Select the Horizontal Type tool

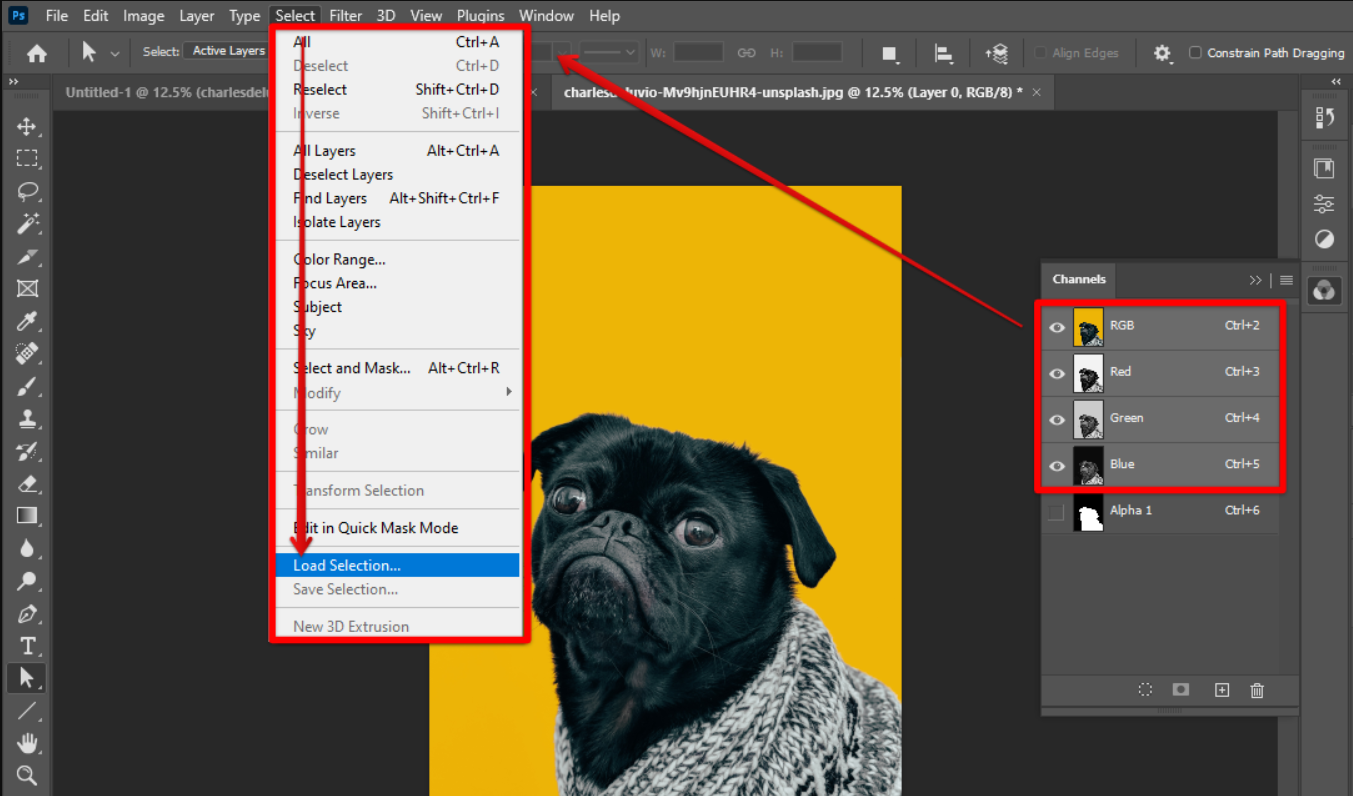[26, 645]
